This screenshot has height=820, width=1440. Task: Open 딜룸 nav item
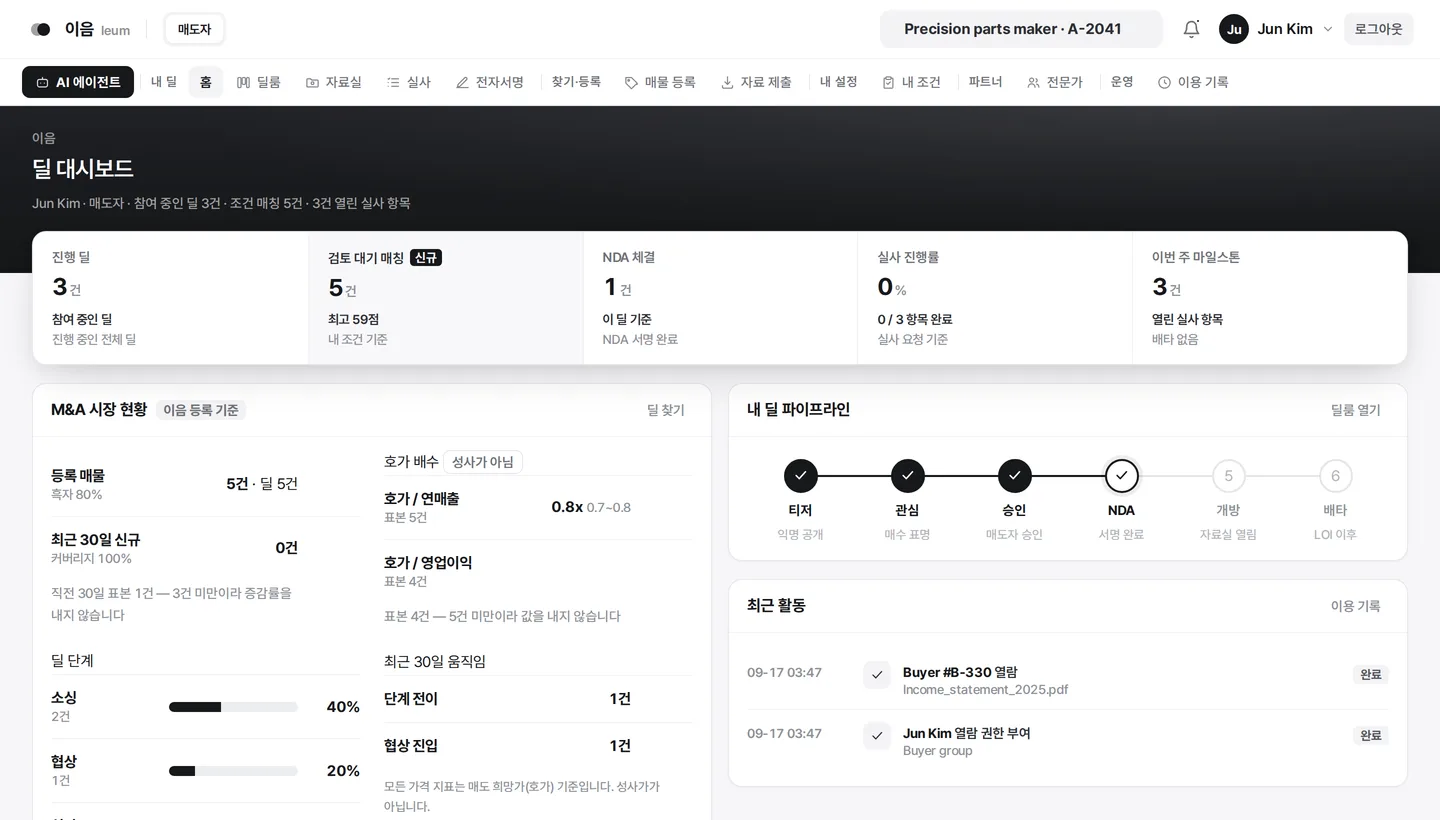(x=259, y=82)
